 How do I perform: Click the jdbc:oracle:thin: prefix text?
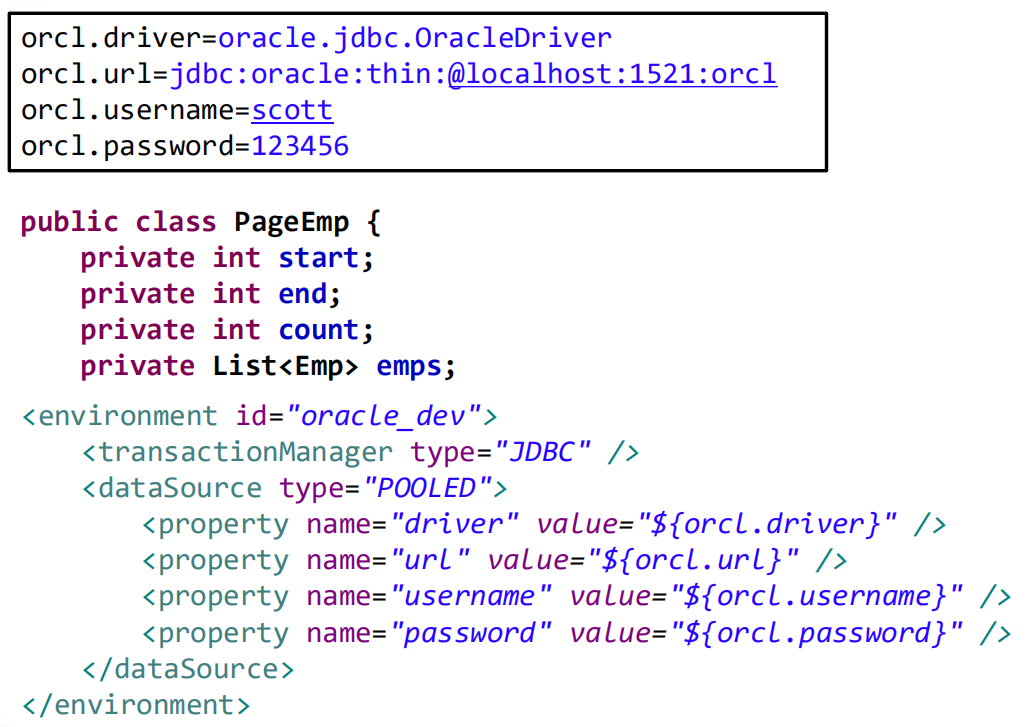click(x=309, y=74)
